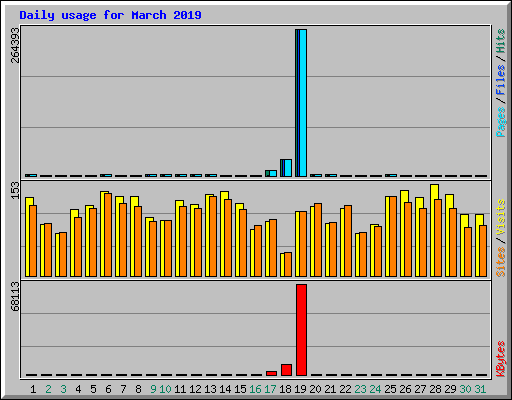This screenshot has width=512, height=400.
Task: Click the day 27 axis label
Action: [x=420, y=389]
